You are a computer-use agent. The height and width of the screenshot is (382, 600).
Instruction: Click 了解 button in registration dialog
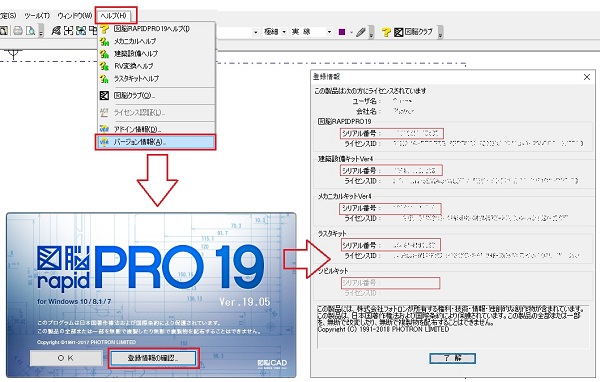click(452, 358)
